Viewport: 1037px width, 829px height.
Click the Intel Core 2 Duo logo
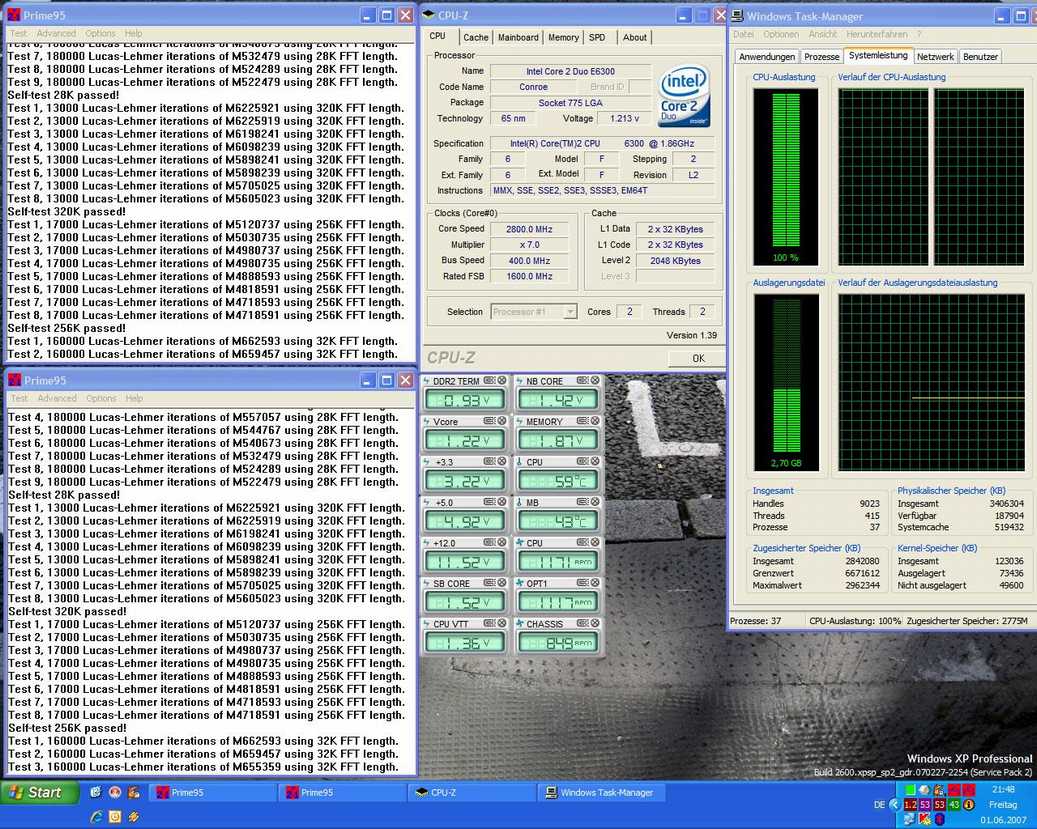[684, 96]
